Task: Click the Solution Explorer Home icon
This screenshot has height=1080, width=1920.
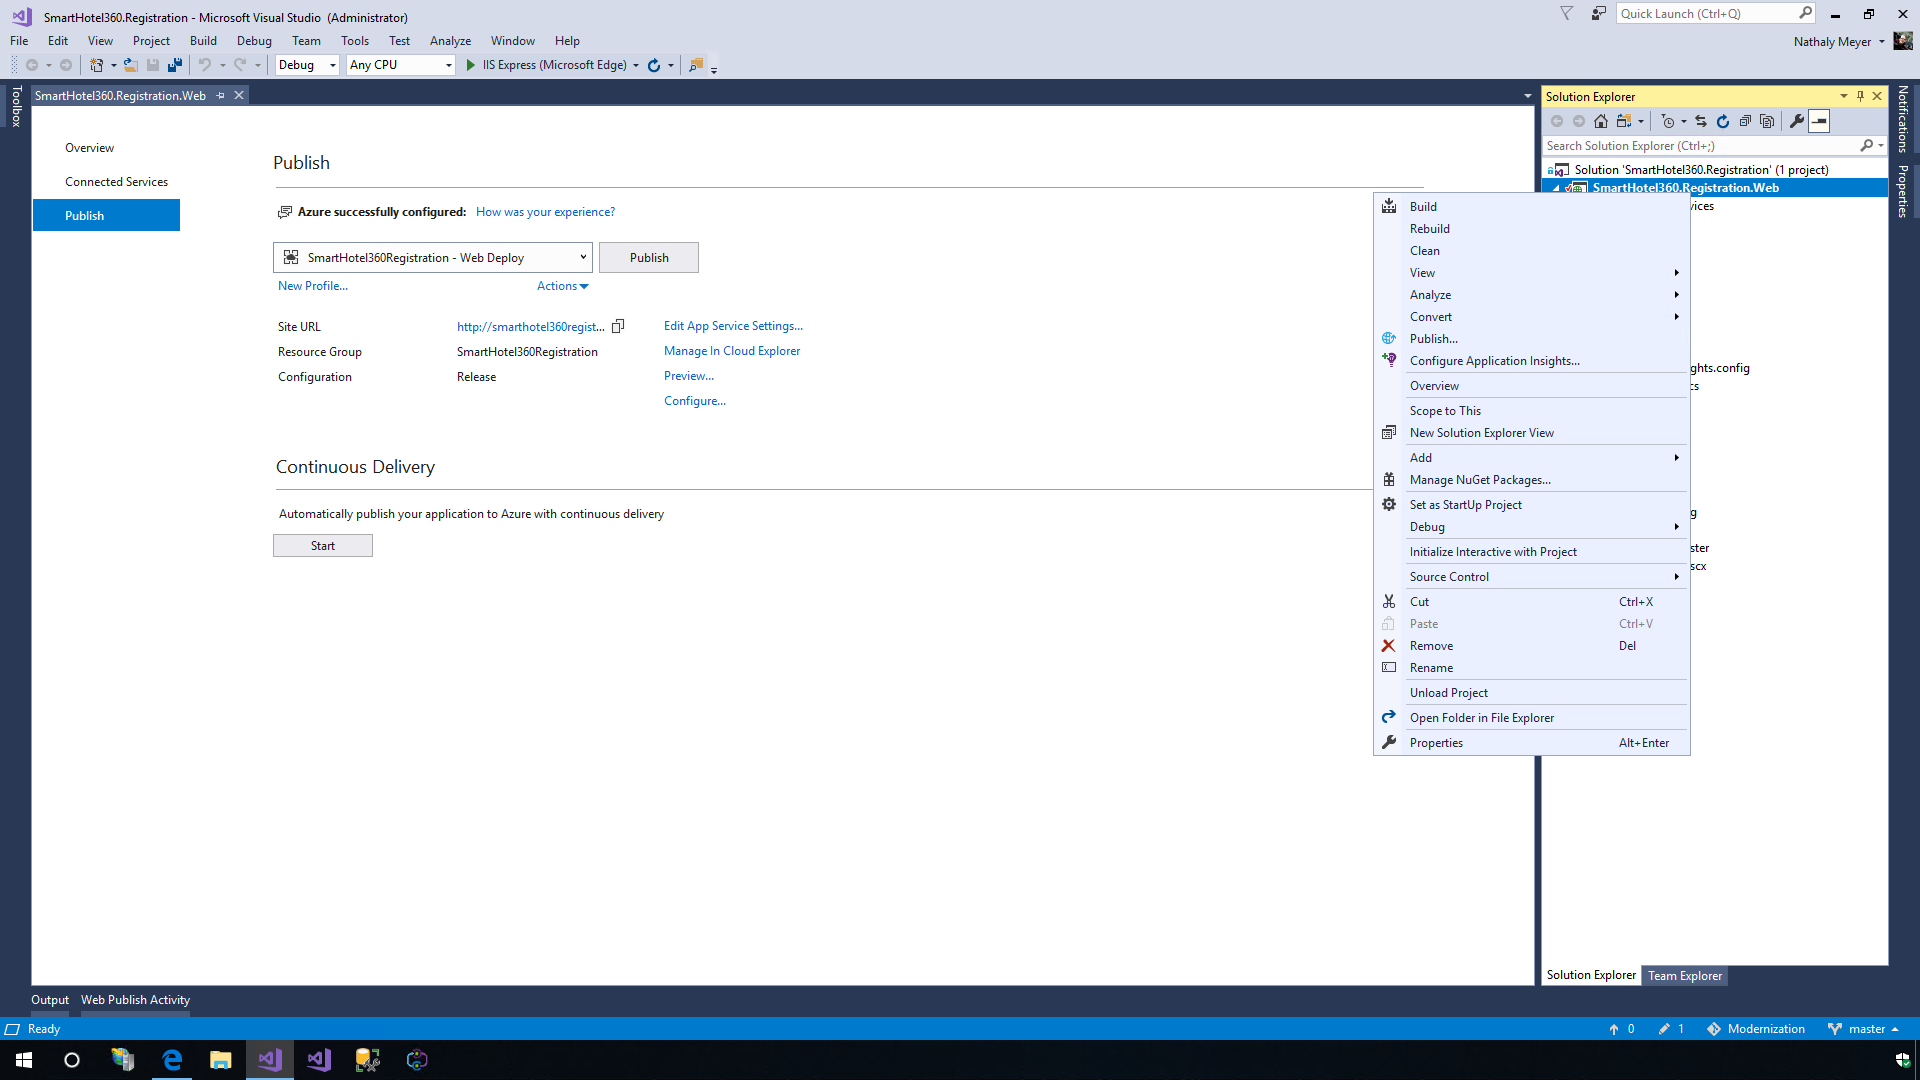Action: pyautogui.click(x=1601, y=121)
